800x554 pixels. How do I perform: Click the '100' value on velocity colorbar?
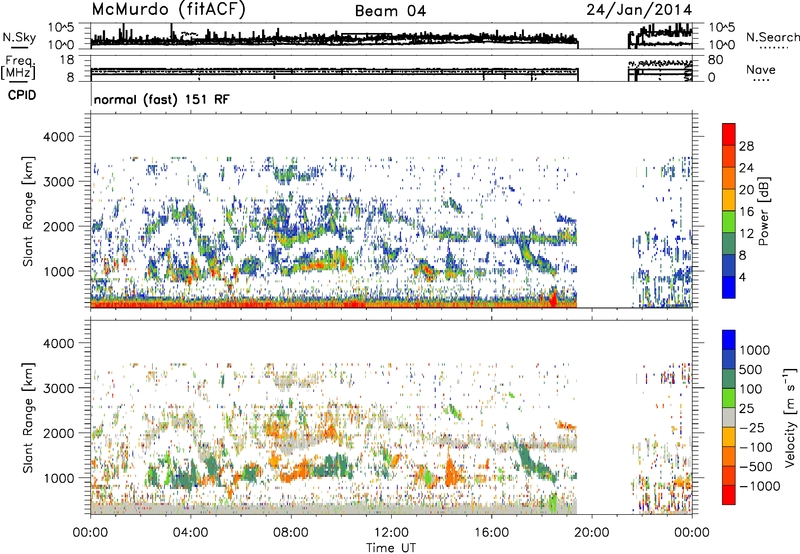(x=753, y=389)
